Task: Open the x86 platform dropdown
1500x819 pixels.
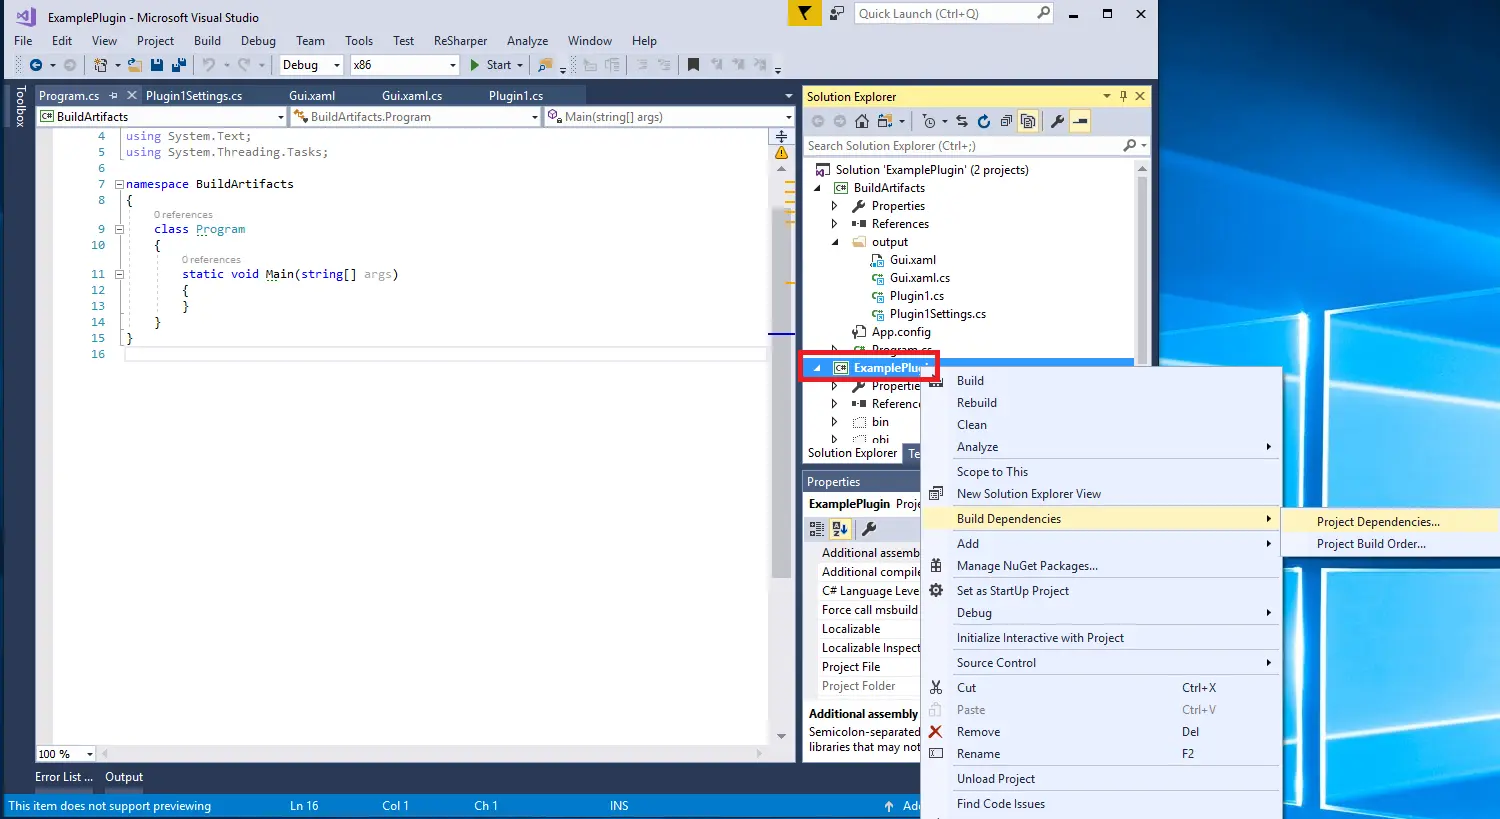Action: pos(404,65)
